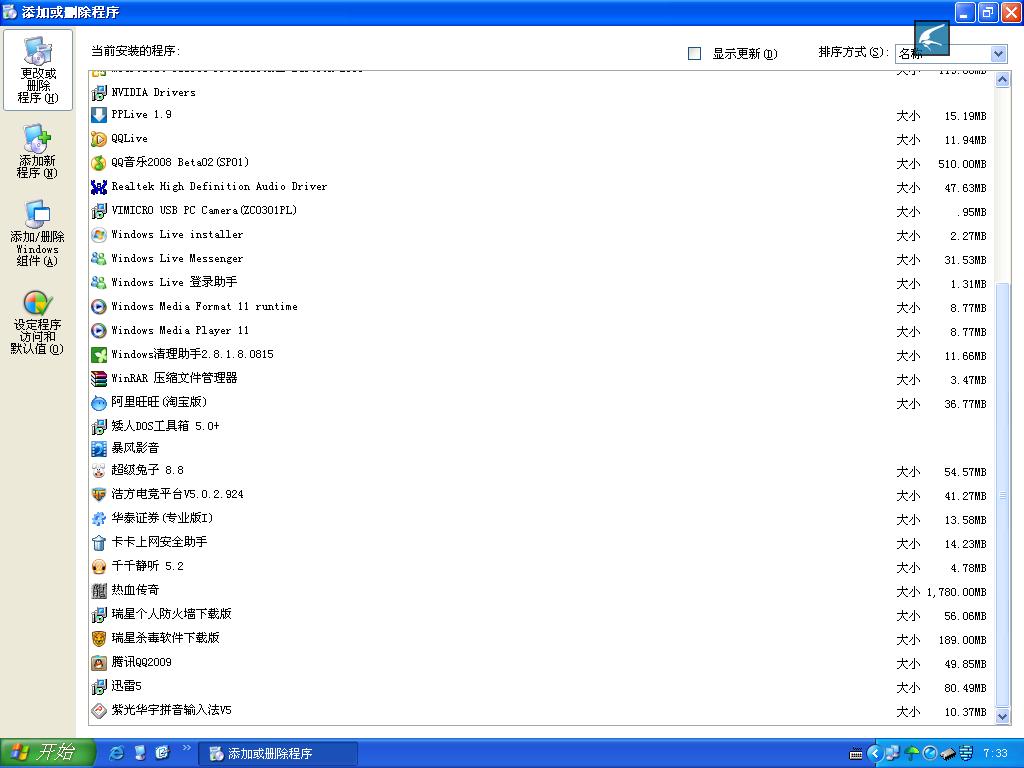Click the scroll down arrow of program list
This screenshot has width=1024, height=768.
coord(1002,716)
